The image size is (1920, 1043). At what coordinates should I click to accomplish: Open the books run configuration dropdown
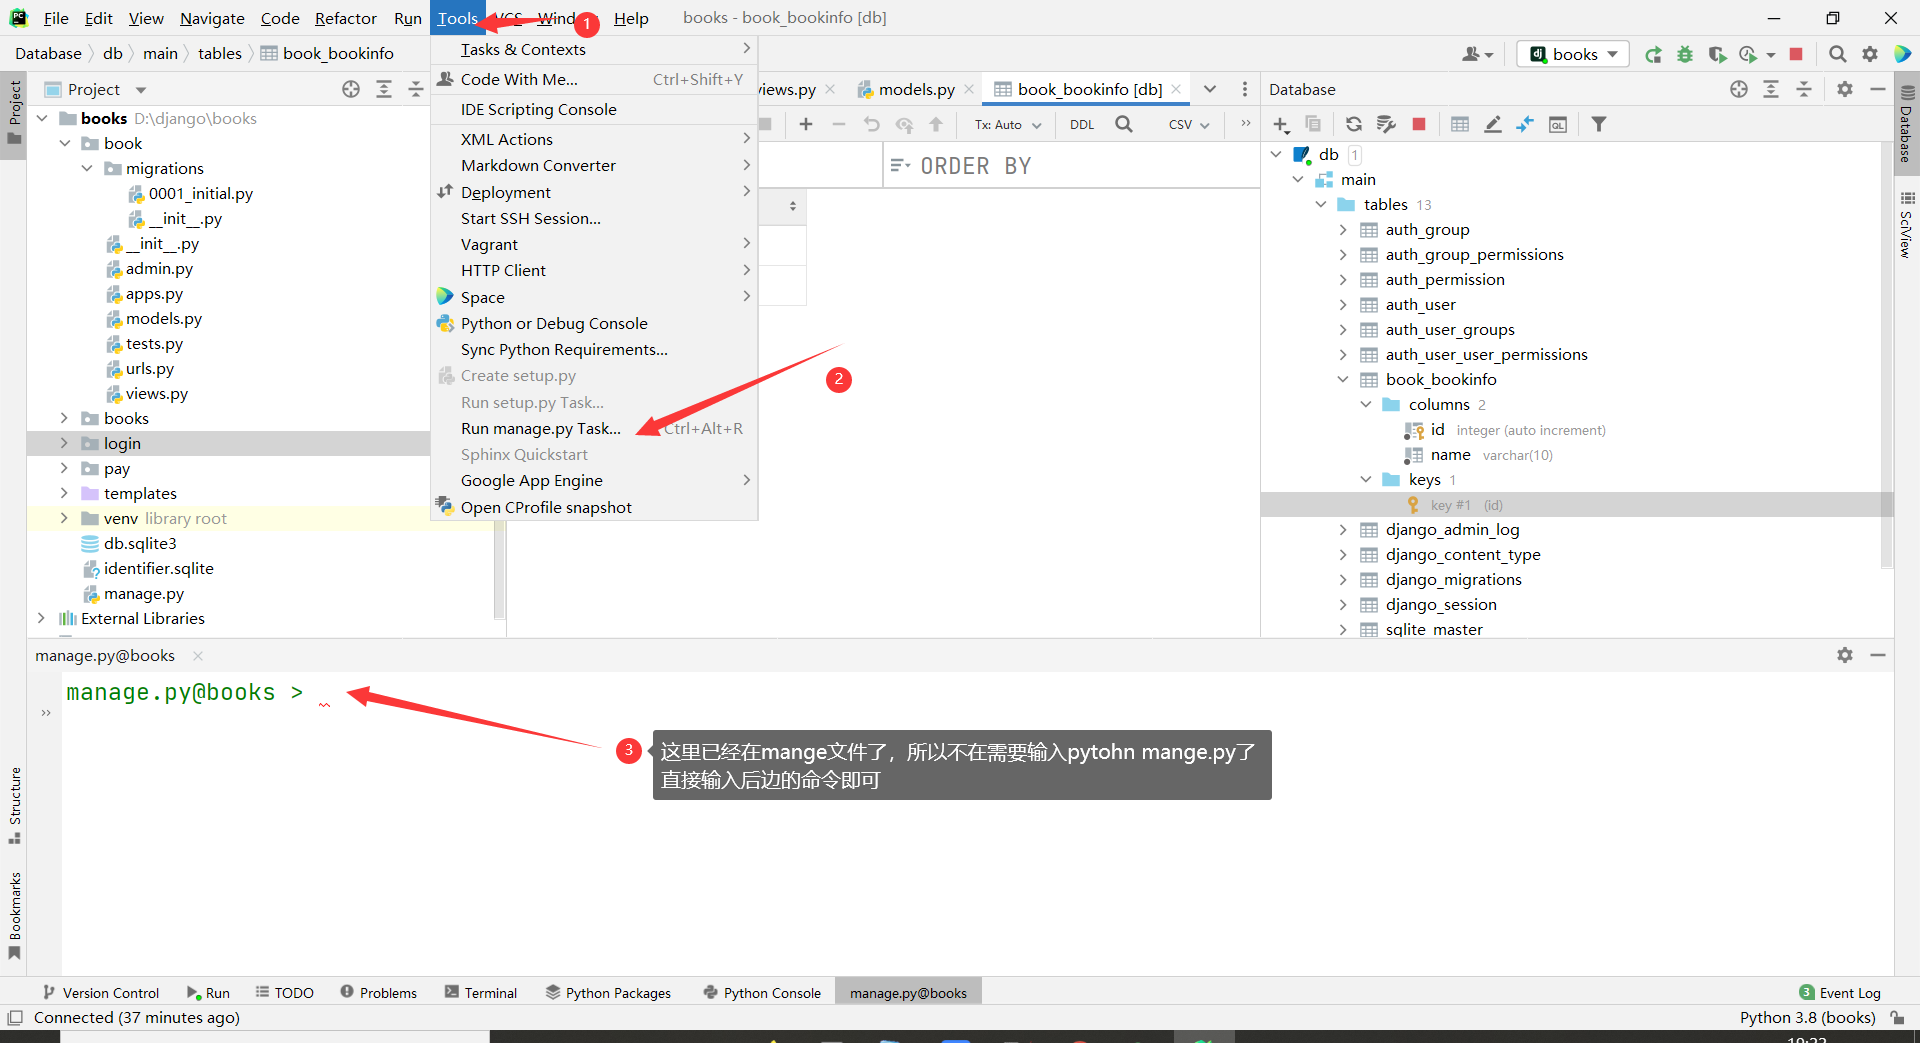click(1573, 54)
